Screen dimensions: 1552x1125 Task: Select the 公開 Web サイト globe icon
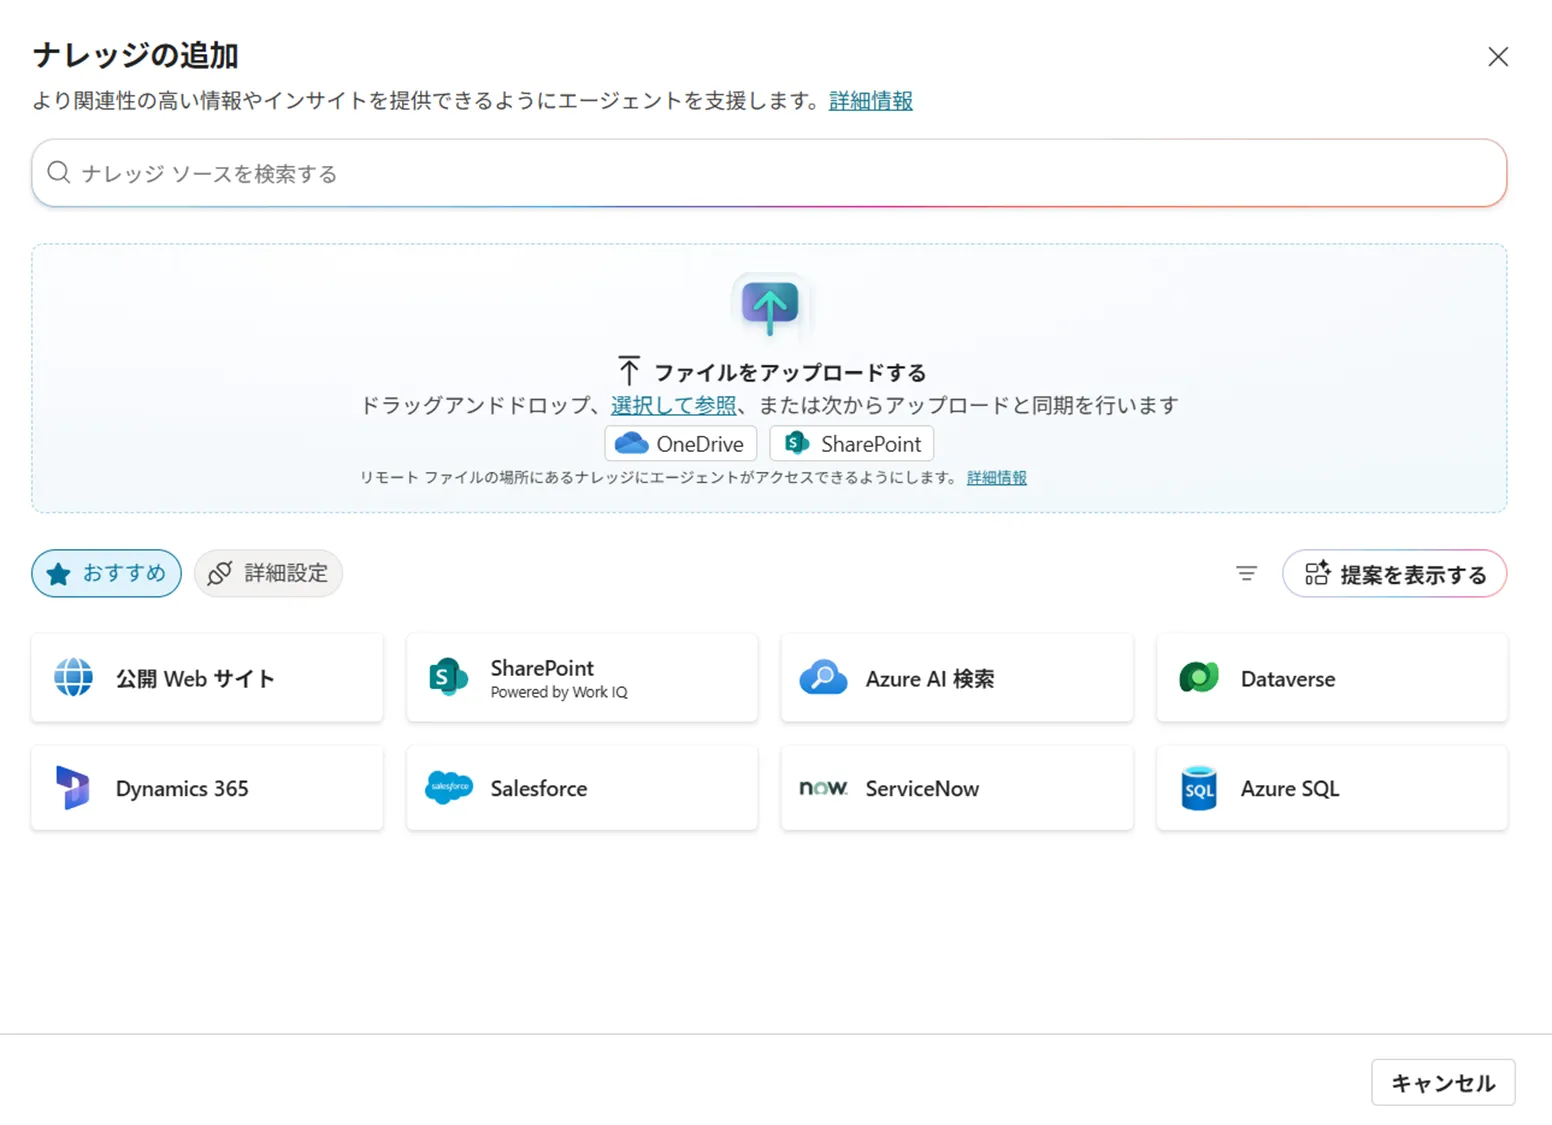coord(72,677)
